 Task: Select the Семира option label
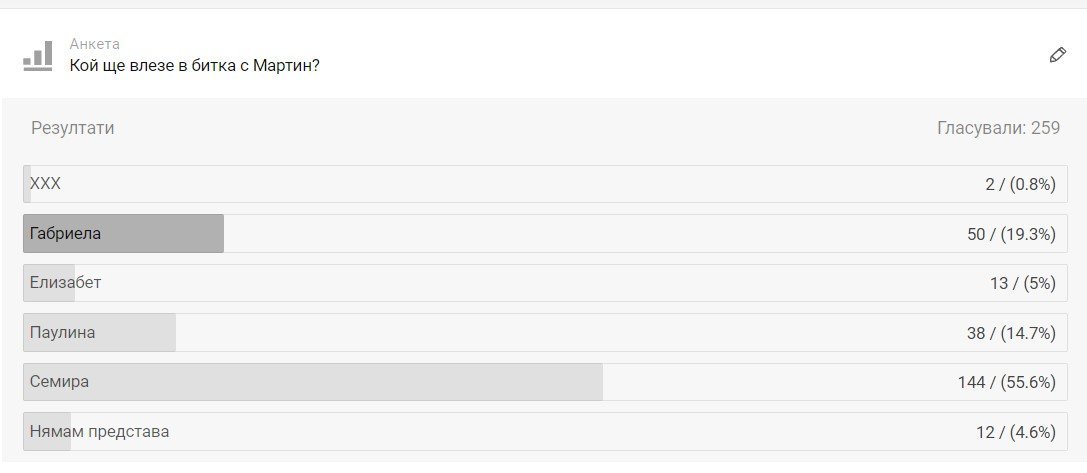point(60,382)
